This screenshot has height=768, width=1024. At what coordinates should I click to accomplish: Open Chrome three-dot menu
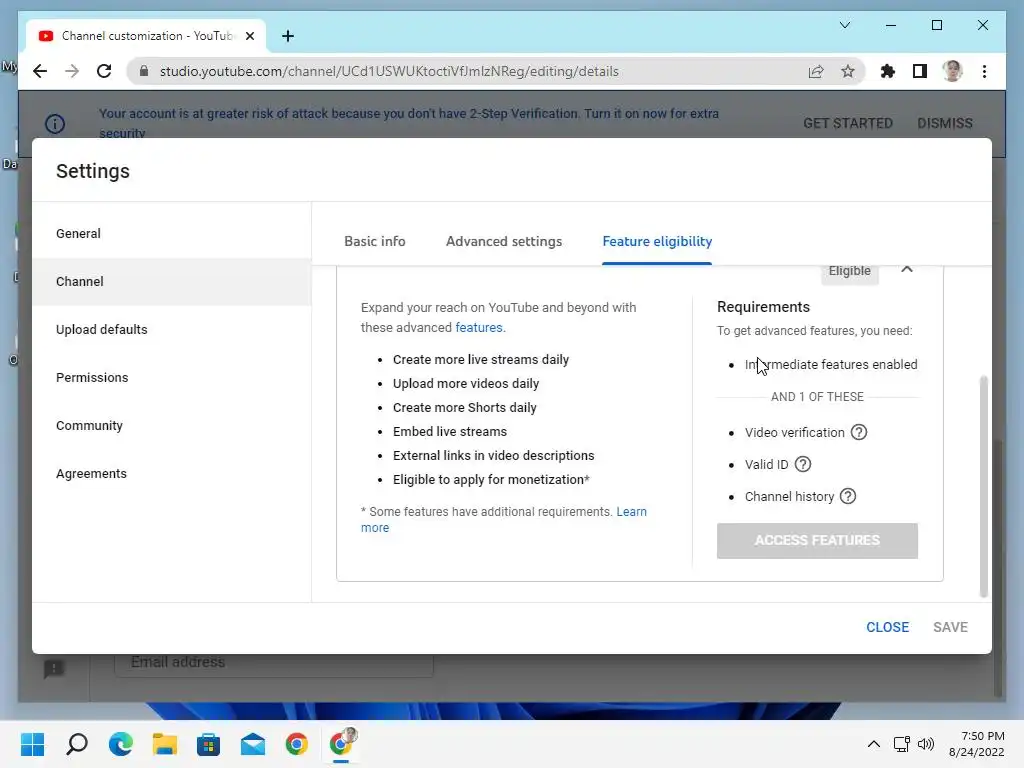pos(984,71)
